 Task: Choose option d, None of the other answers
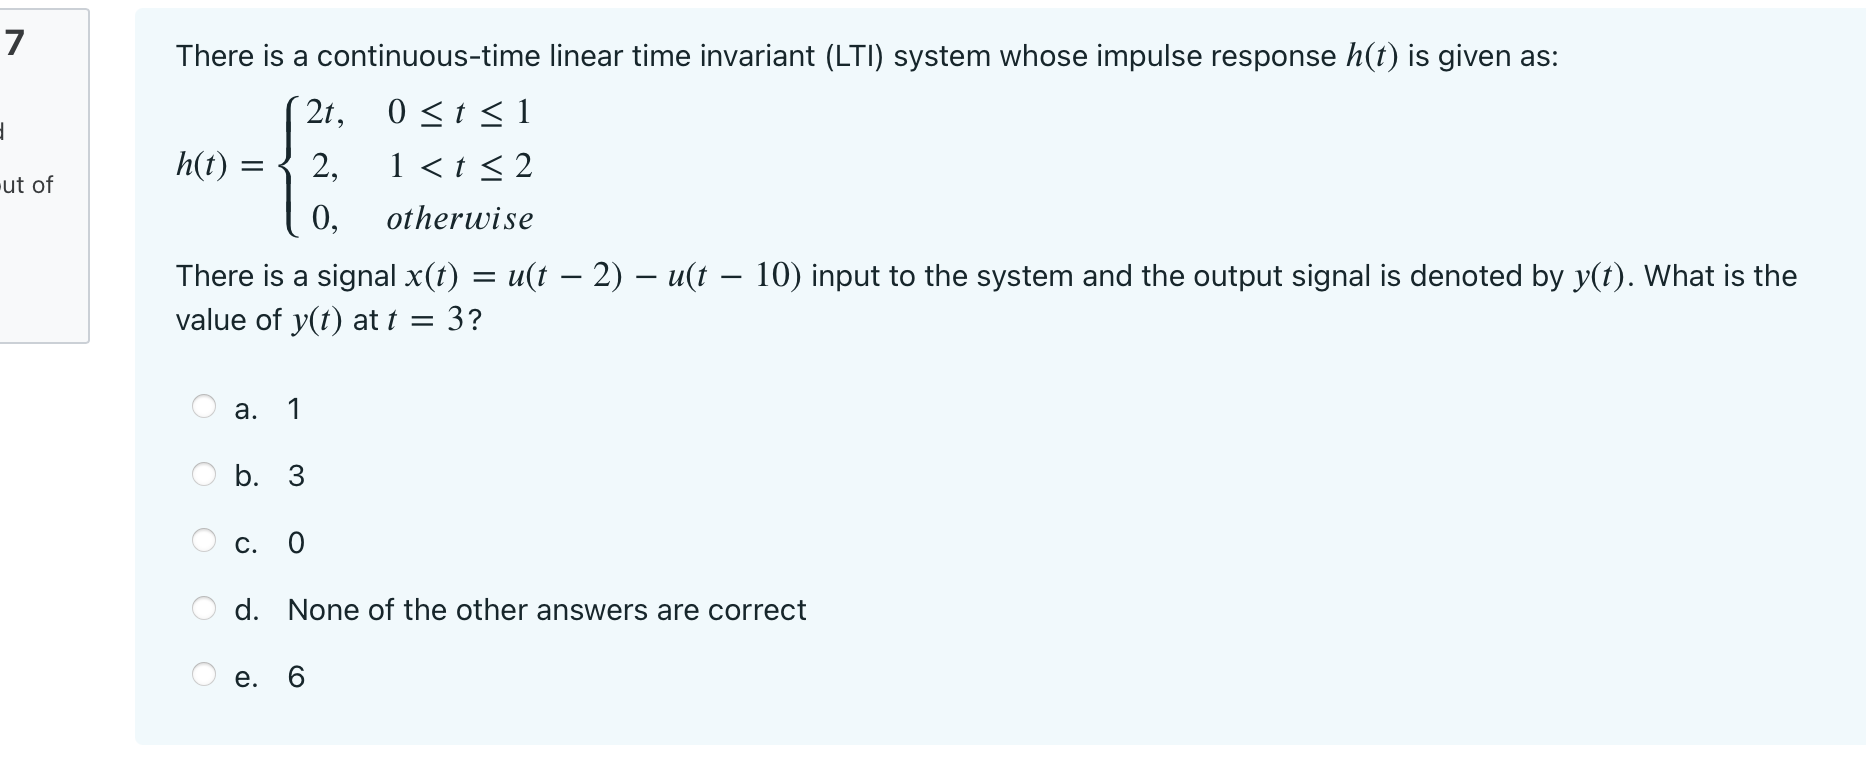coord(520,610)
